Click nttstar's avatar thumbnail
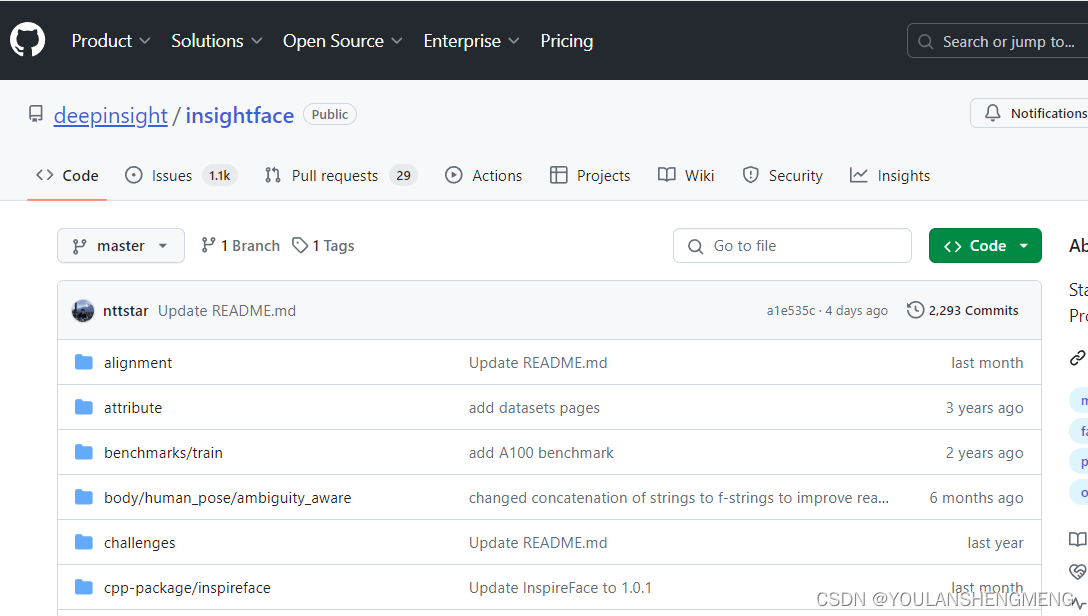The width and height of the screenshot is (1088, 616). pyautogui.click(x=83, y=311)
